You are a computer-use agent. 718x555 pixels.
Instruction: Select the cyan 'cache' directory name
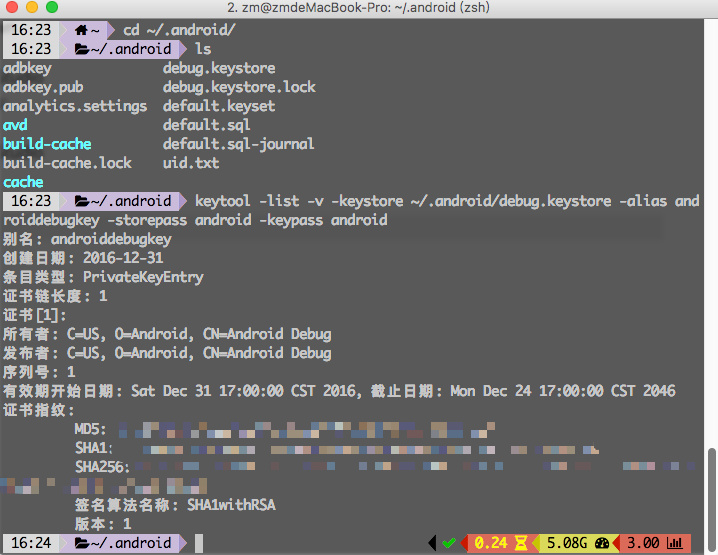23,182
